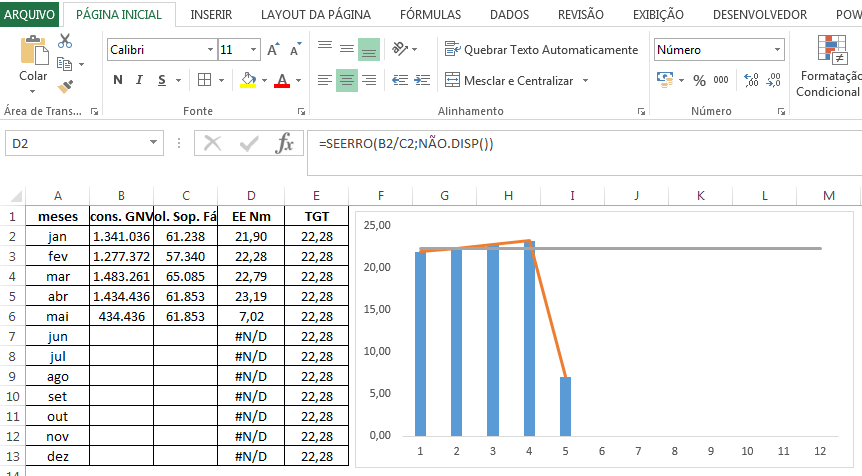Open the ARQUIVO tab
Screen dimensions: 862x476
[x=30, y=15]
